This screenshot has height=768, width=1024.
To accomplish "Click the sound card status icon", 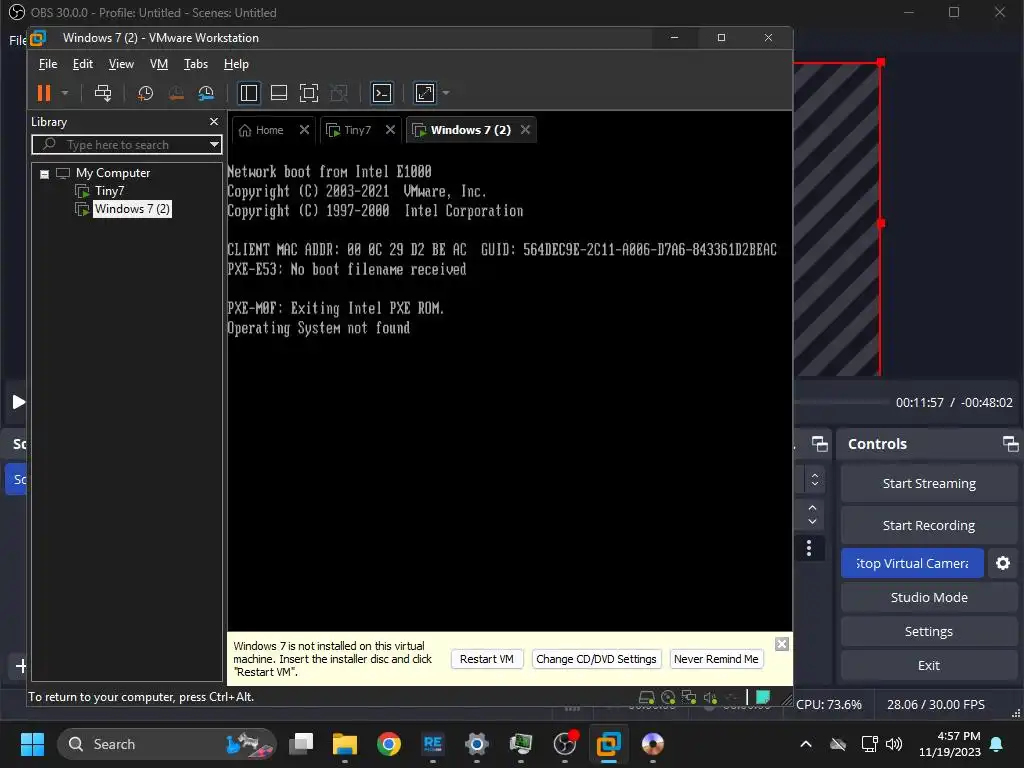I will (x=710, y=697).
